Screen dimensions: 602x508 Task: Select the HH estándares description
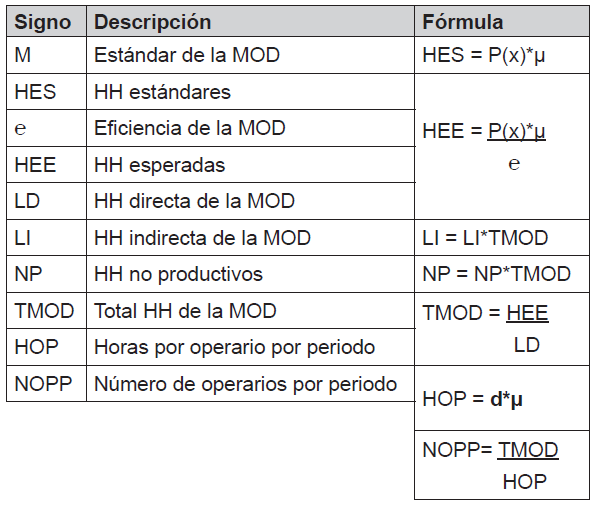coord(162,92)
